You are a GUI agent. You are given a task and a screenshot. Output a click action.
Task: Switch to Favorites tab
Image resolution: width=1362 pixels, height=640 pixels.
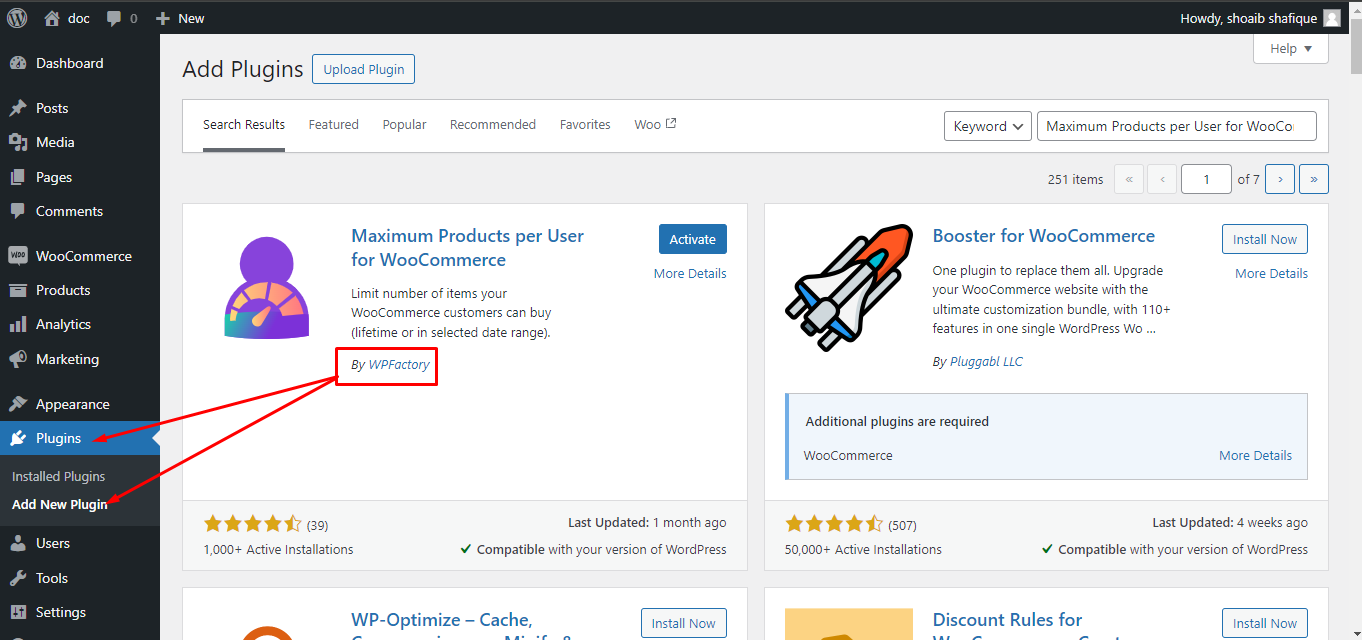(x=585, y=125)
